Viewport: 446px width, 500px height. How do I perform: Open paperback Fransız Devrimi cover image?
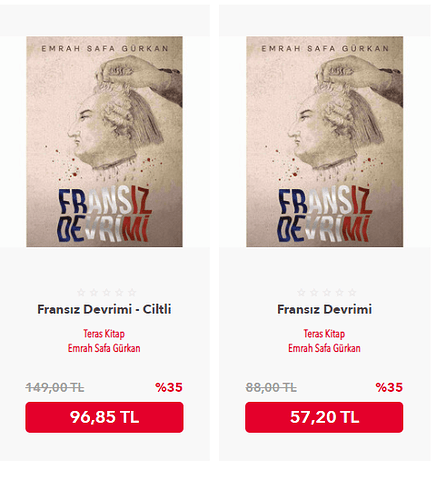tap(325, 142)
